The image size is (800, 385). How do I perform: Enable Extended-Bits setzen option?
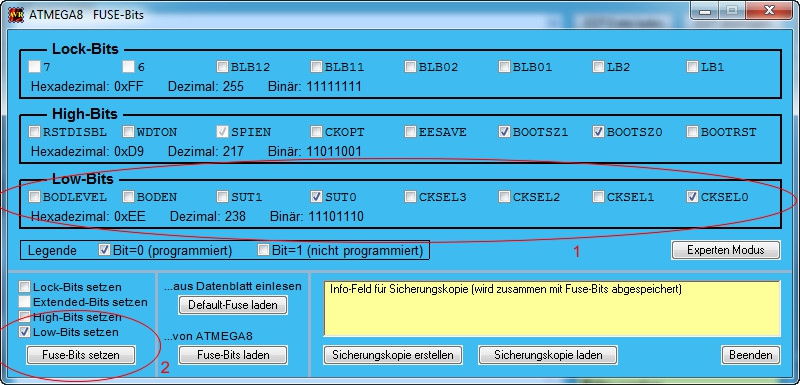coord(24,301)
